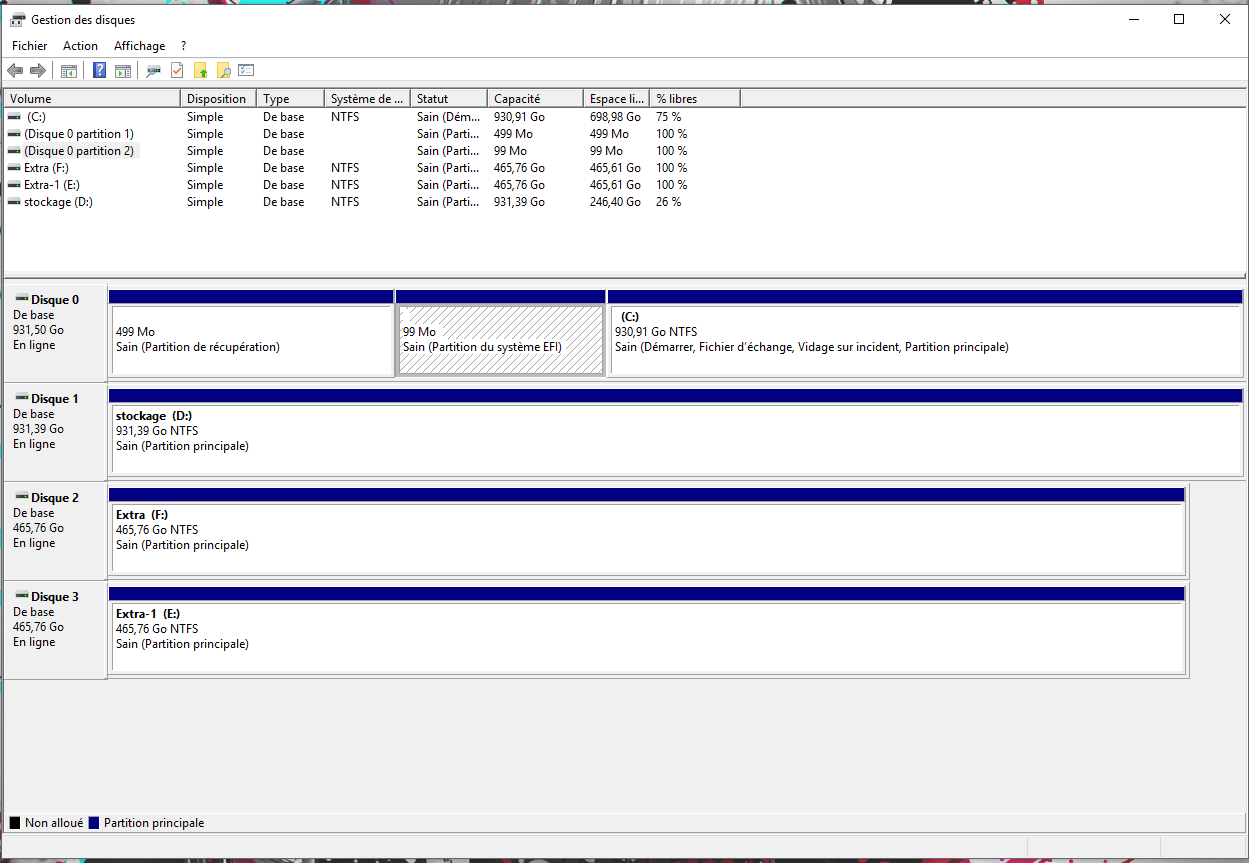Click the Disque 3 disk header
Image resolution: width=1249 pixels, height=863 pixels.
(55, 629)
